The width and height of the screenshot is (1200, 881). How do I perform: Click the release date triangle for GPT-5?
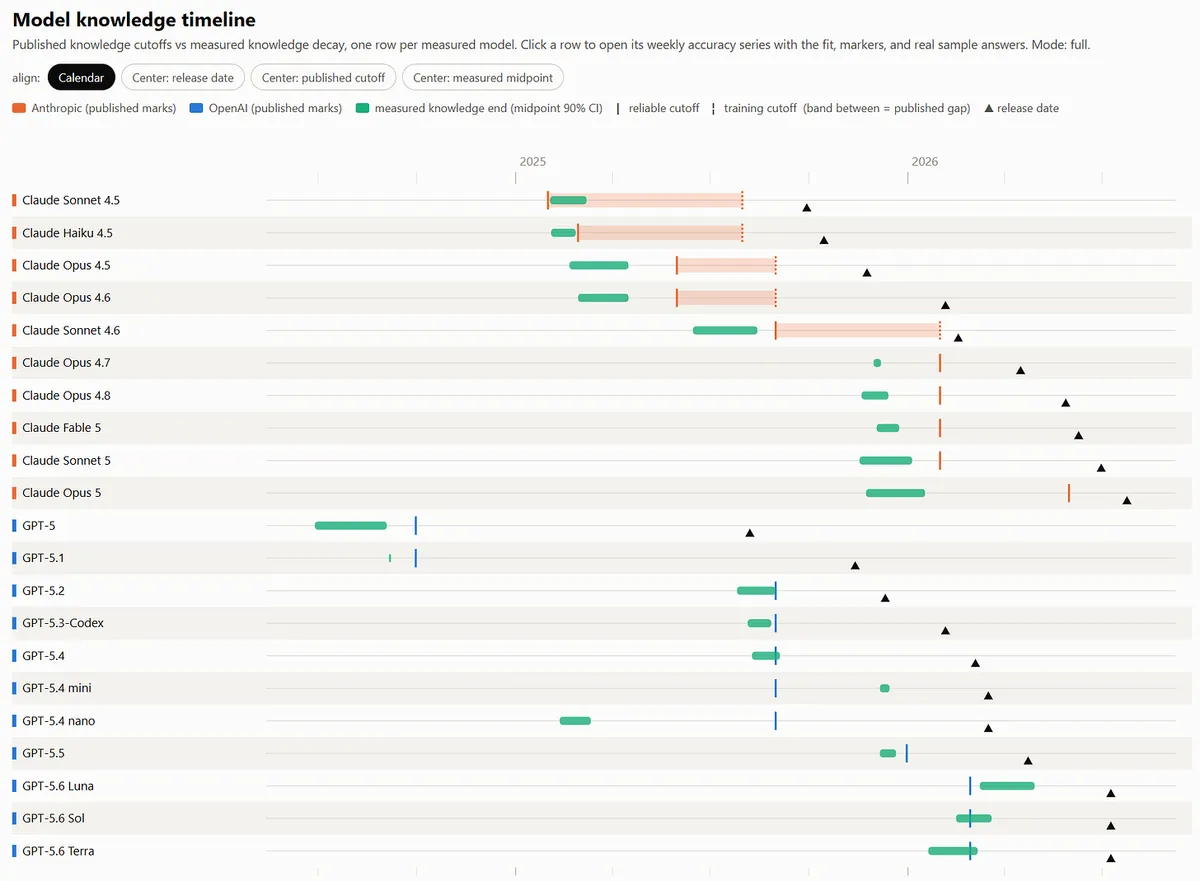click(x=750, y=533)
